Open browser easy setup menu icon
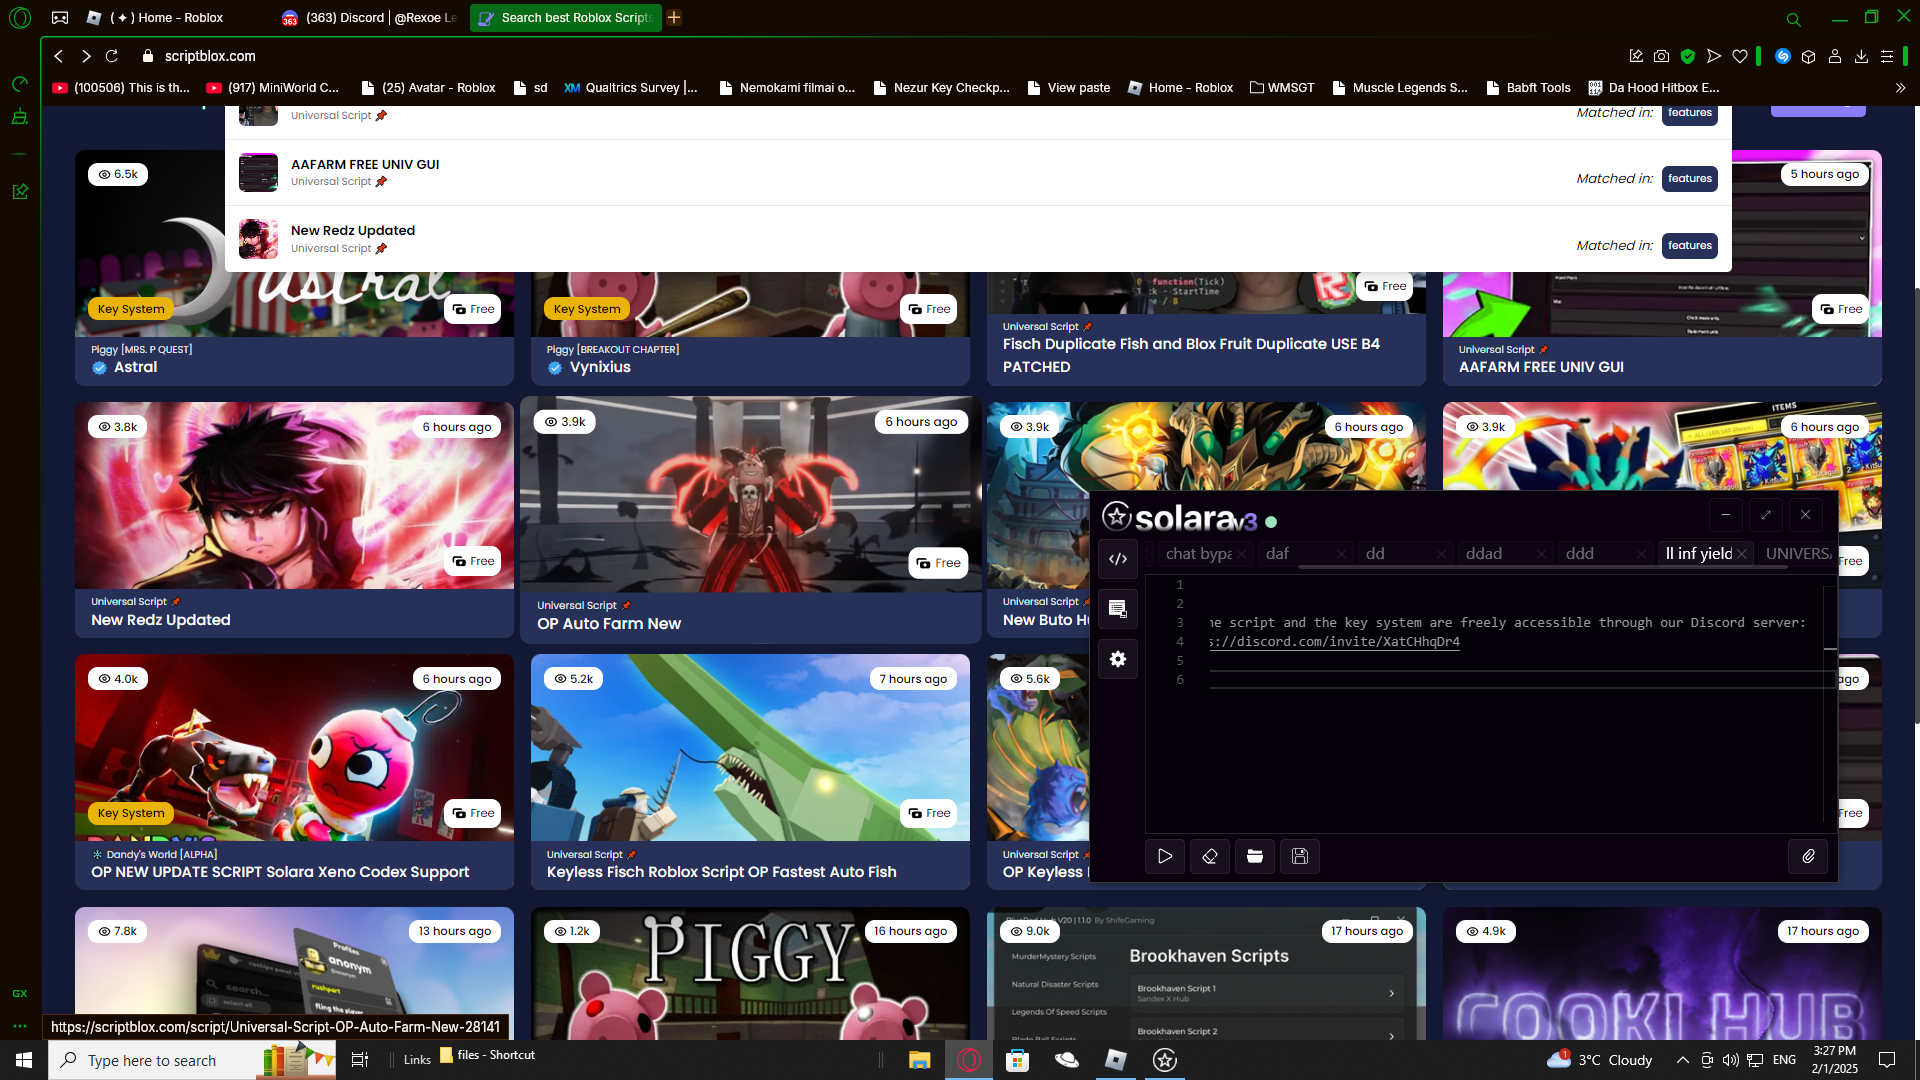1920x1080 pixels. [1887, 56]
